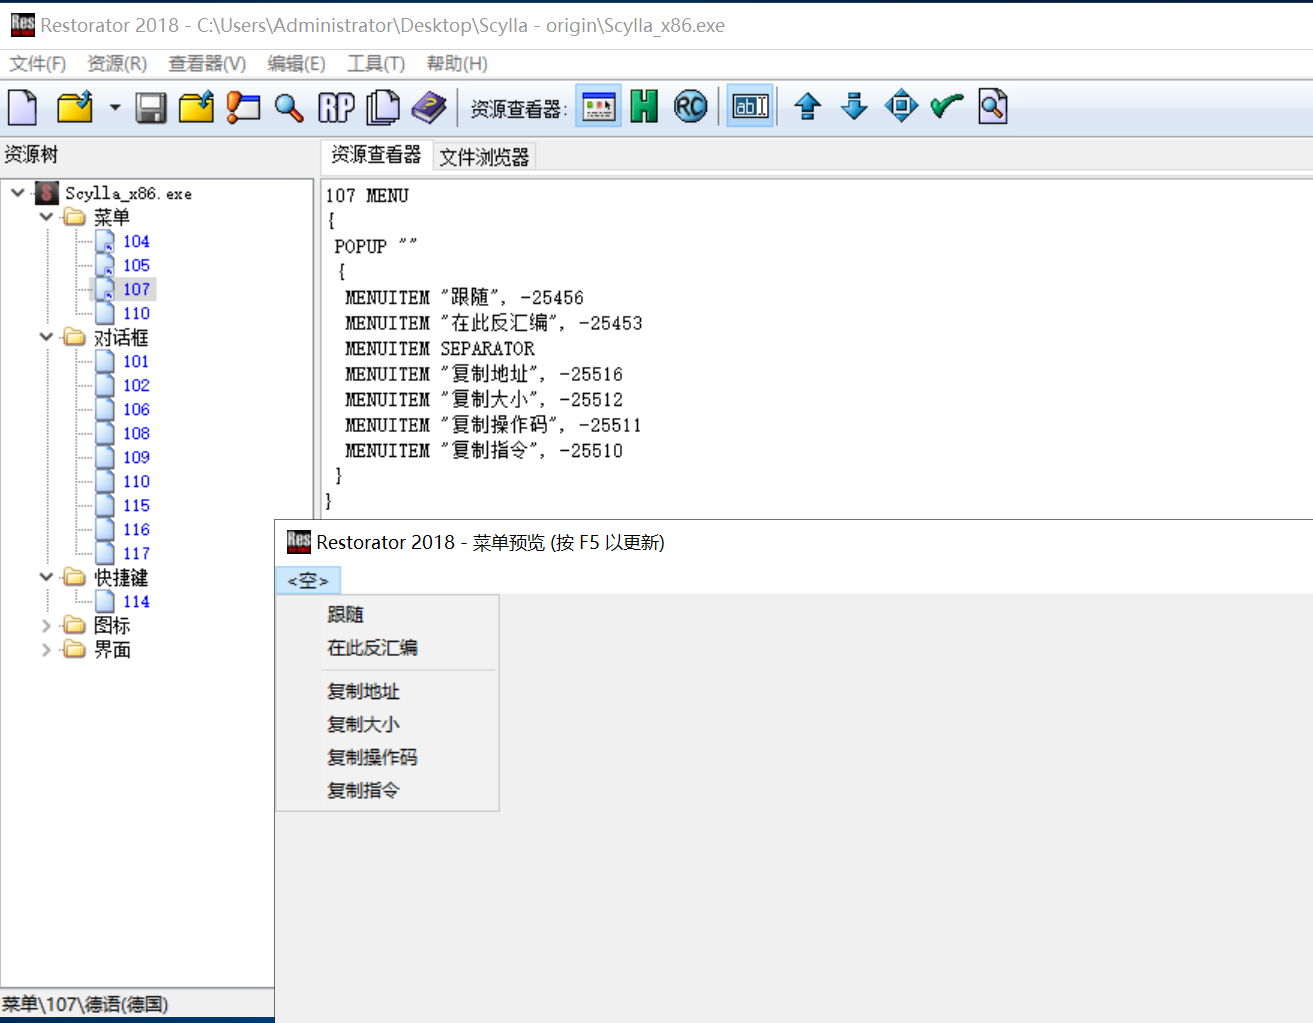Click the exclamation mark toolbar icon
1313x1023 pixels.
(x=243, y=107)
